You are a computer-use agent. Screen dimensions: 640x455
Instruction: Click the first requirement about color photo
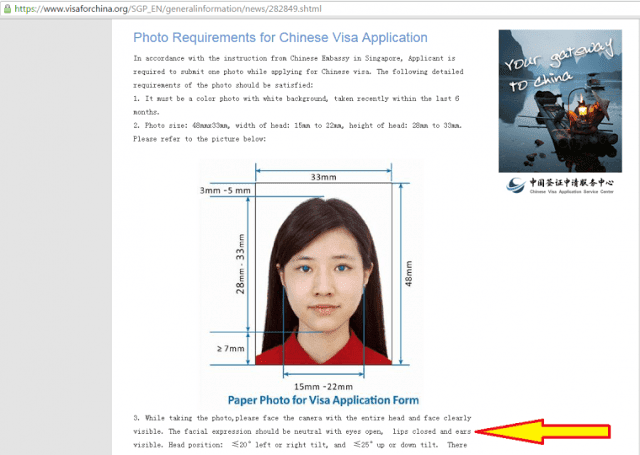pos(296,105)
